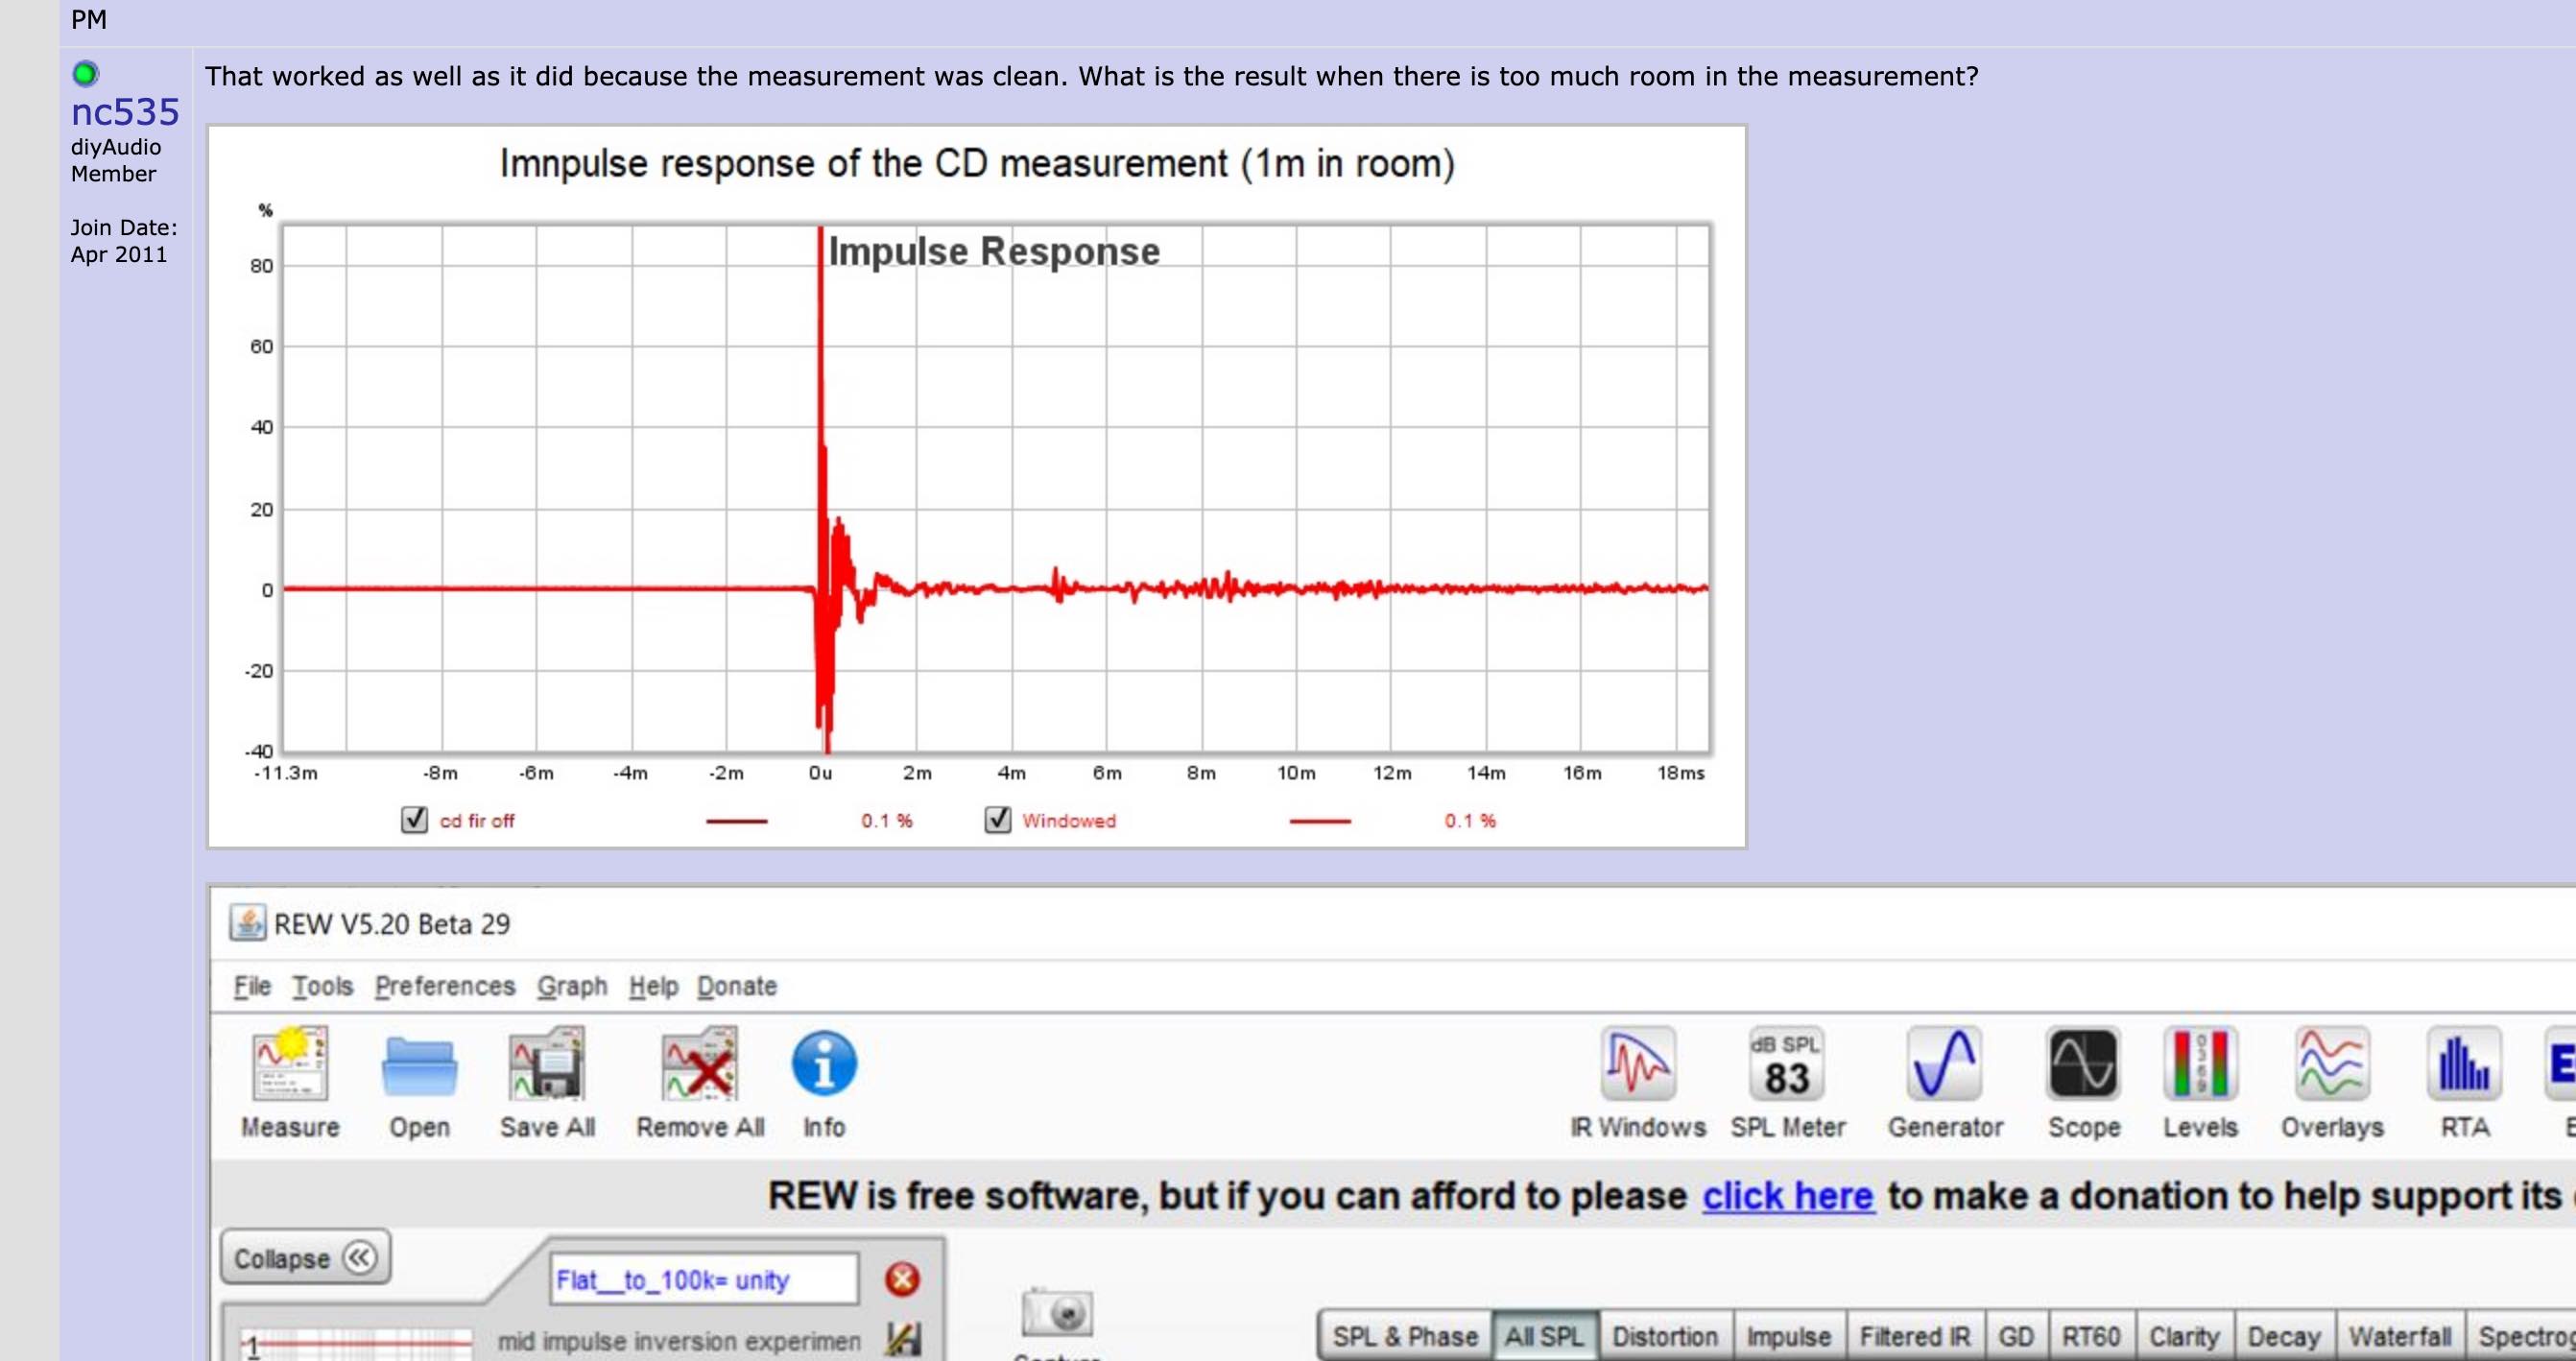The height and width of the screenshot is (1361, 2576).
Task: Open the File menu
Action: click(252, 986)
